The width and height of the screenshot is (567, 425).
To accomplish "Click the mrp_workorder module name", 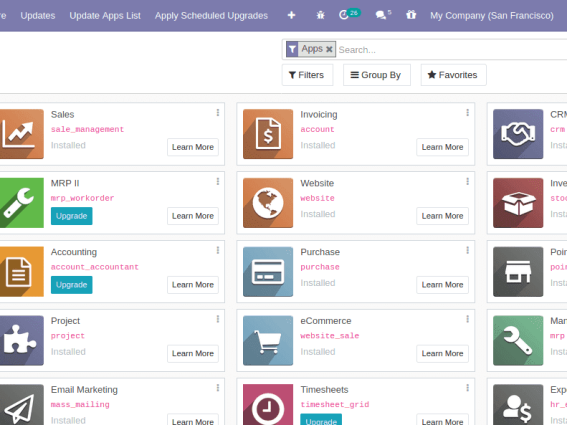I will (x=82, y=198).
